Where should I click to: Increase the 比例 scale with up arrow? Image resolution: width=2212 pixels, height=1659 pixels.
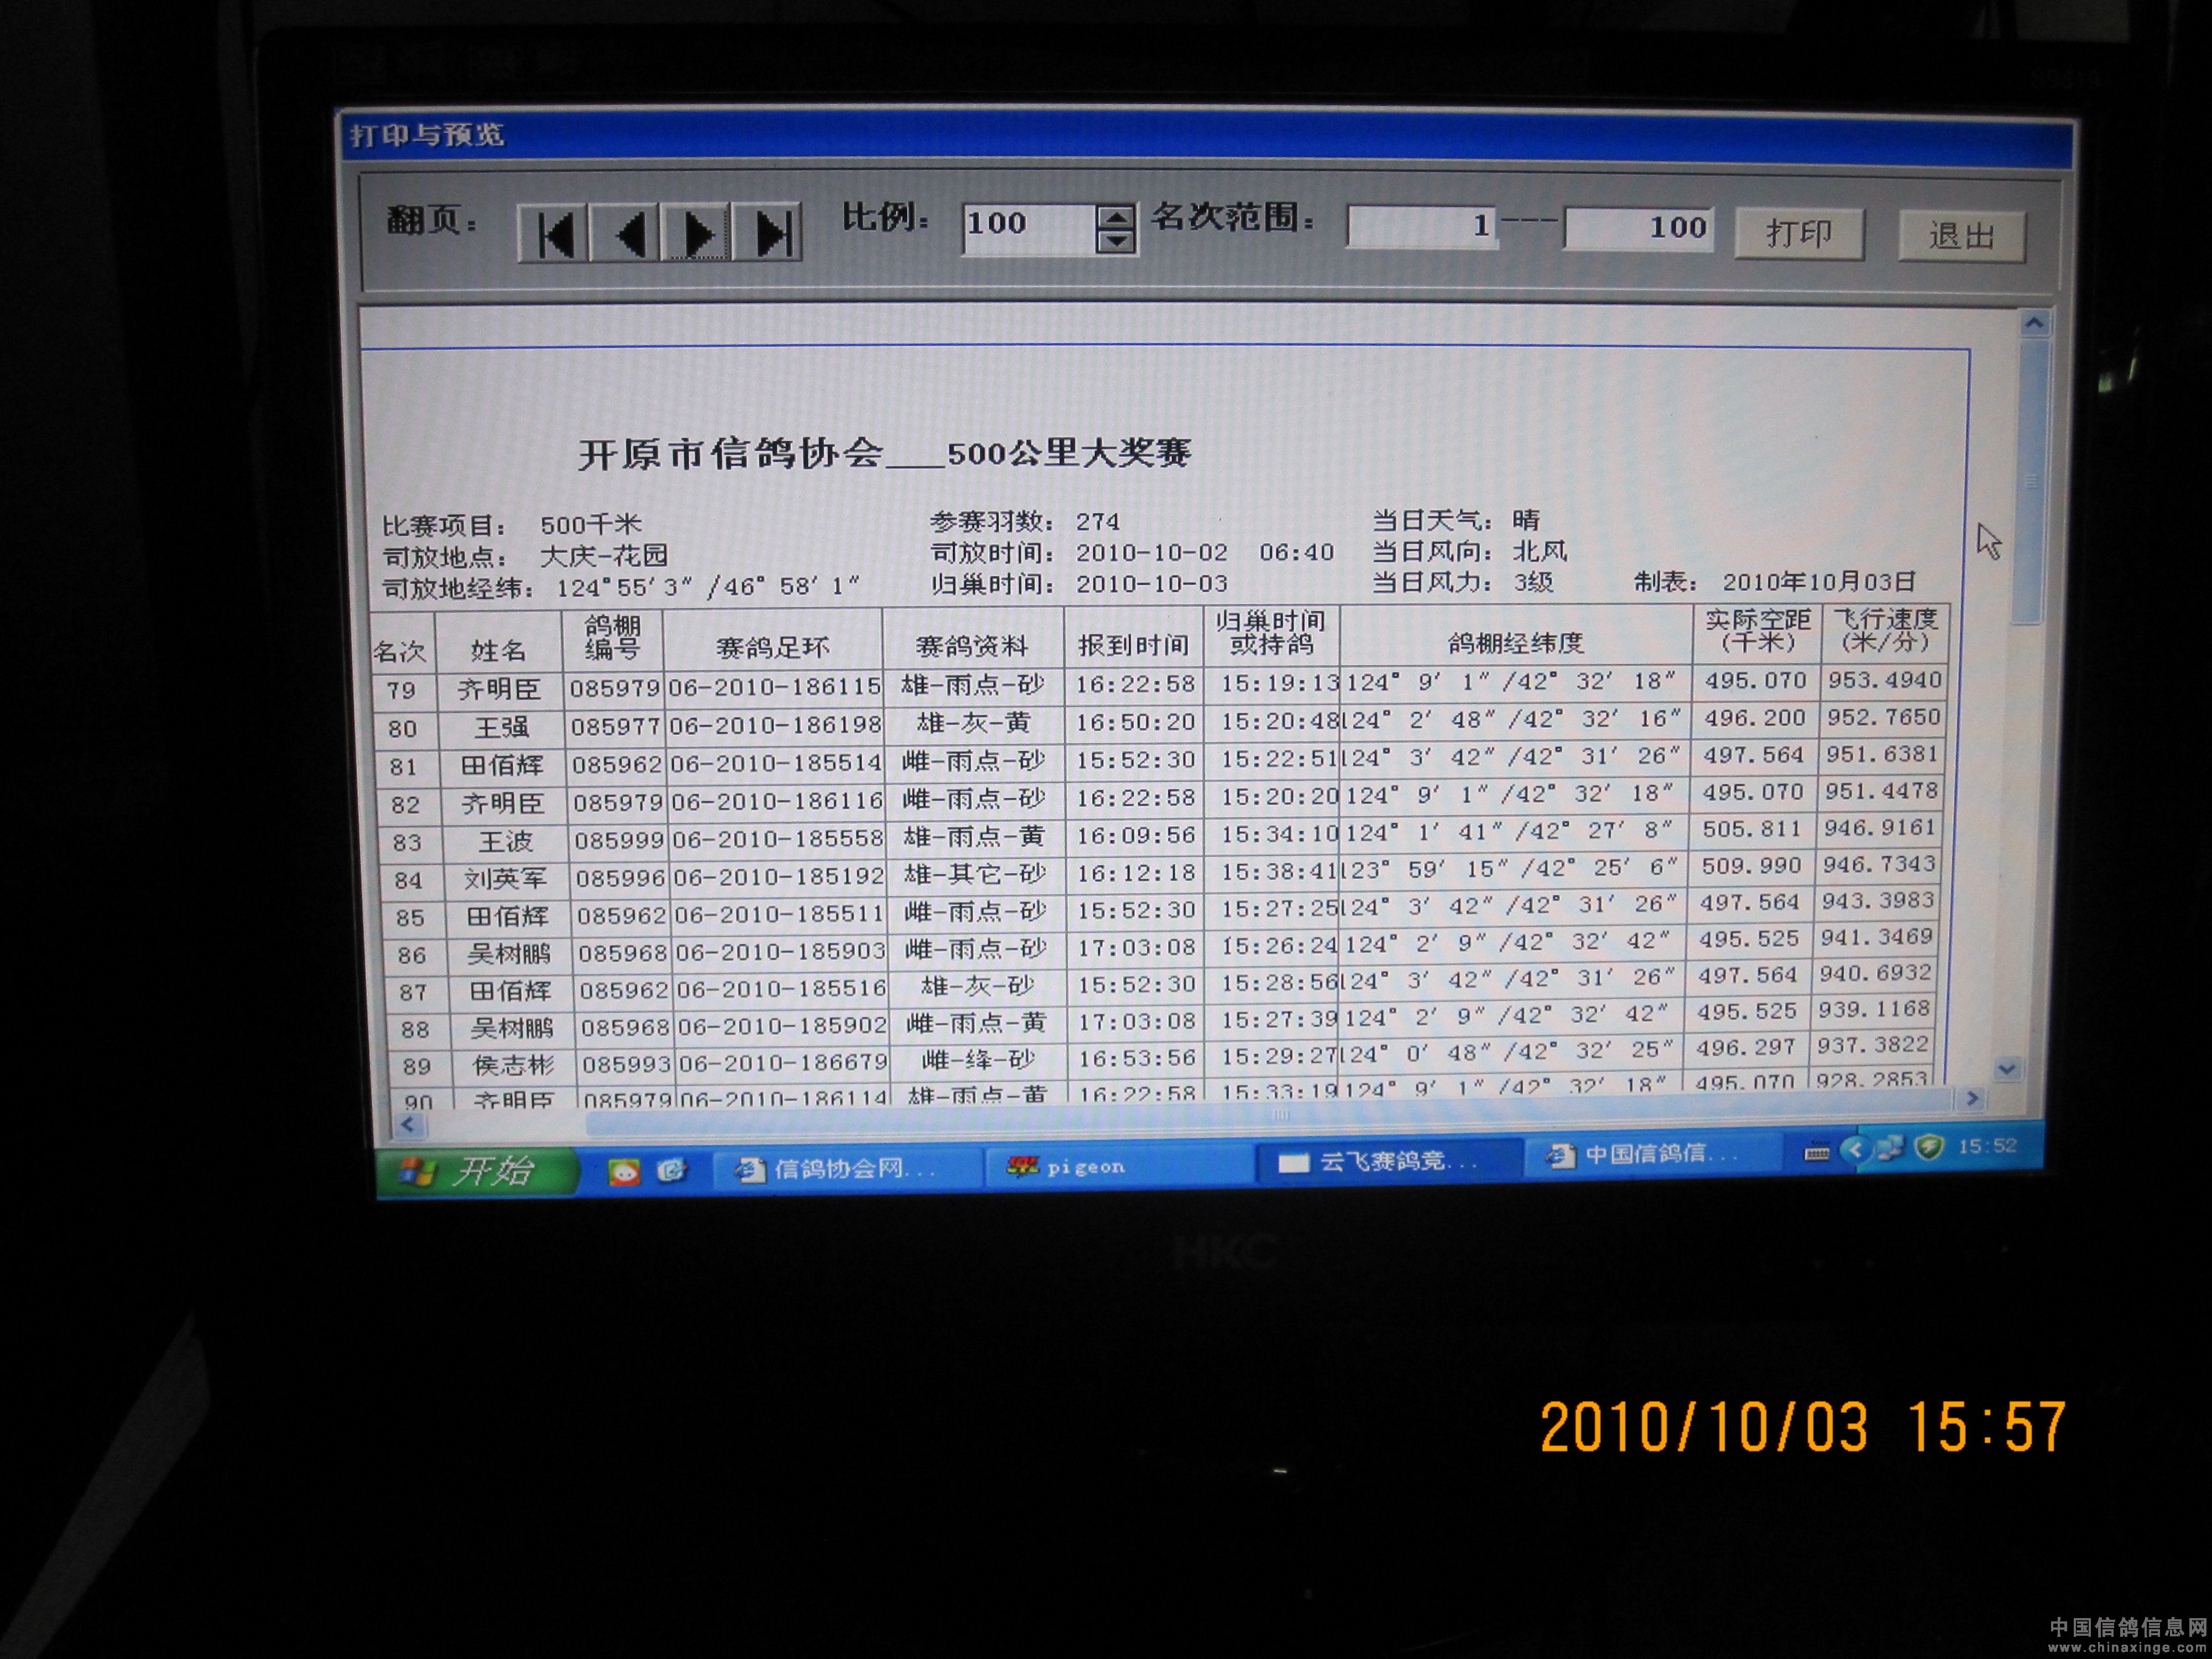(1115, 217)
